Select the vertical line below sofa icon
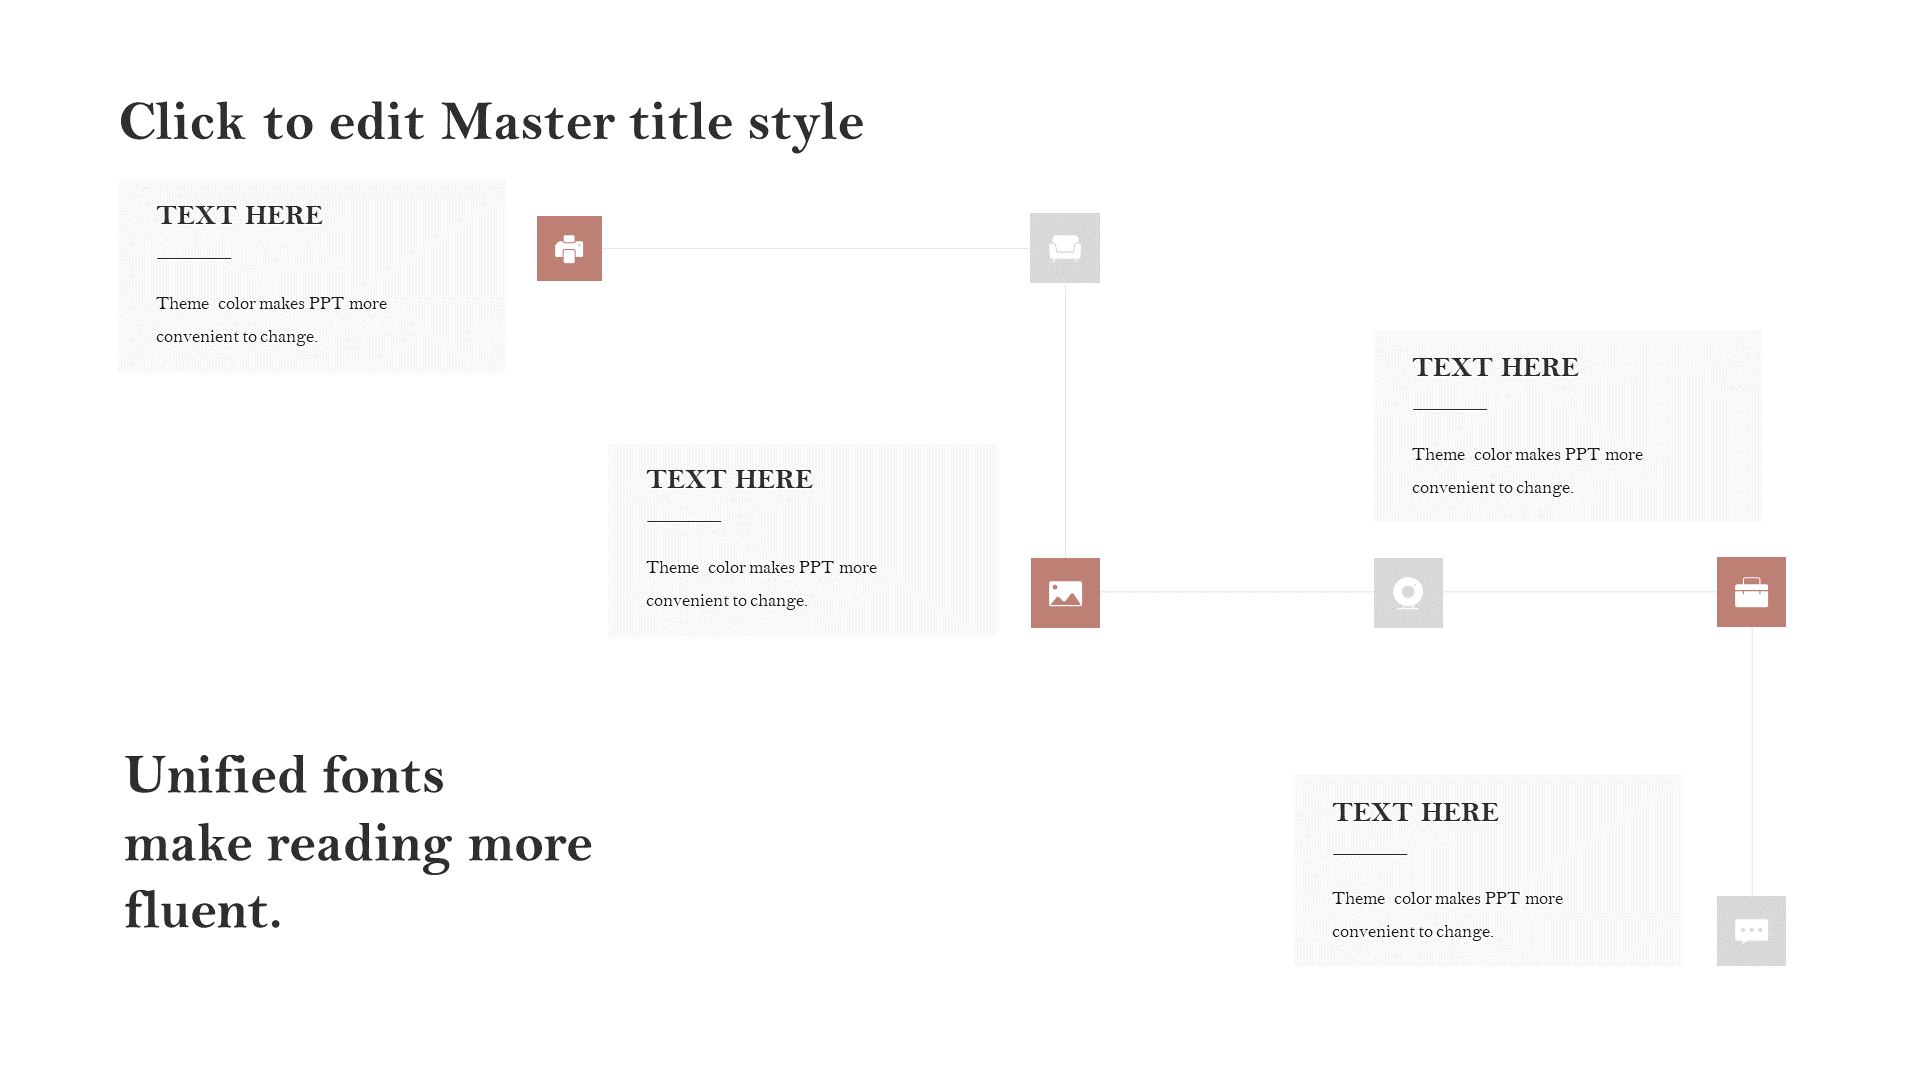1920x1080 pixels. (1065, 420)
